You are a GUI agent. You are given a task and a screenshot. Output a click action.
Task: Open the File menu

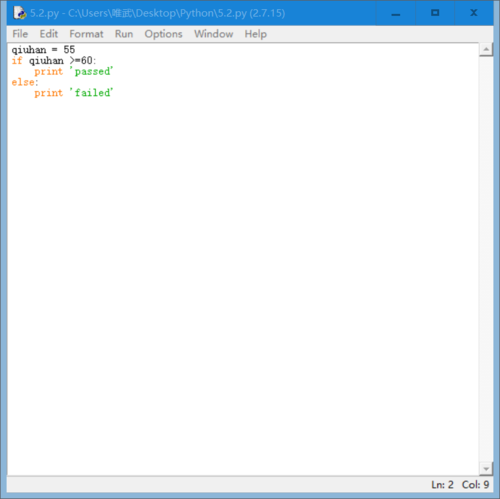point(20,34)
